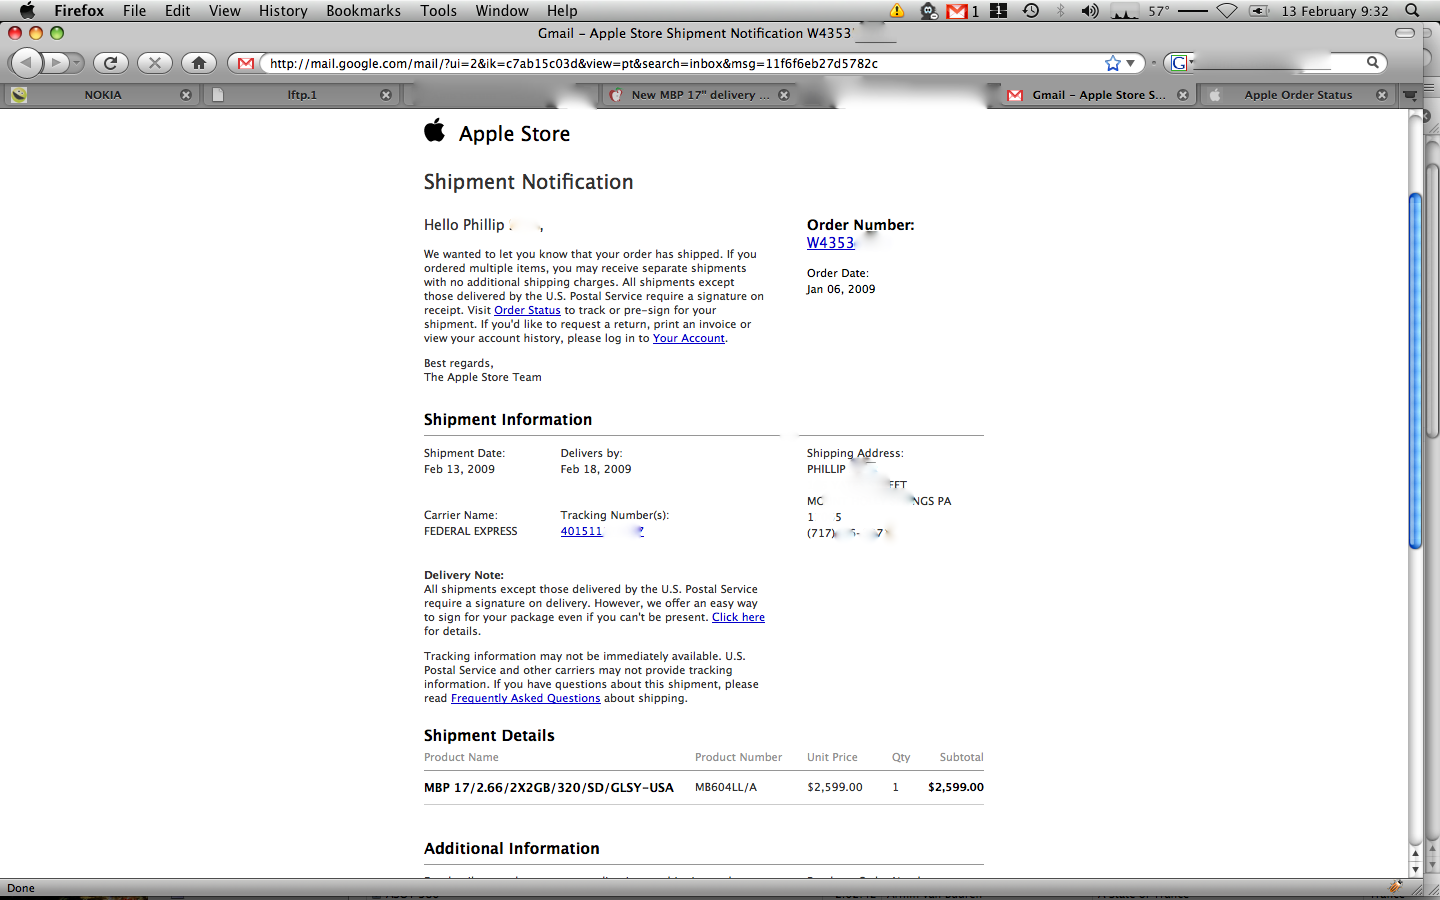
Task: Click the vertical scrollbar thumb
Action: click(x=1415, y=370)
